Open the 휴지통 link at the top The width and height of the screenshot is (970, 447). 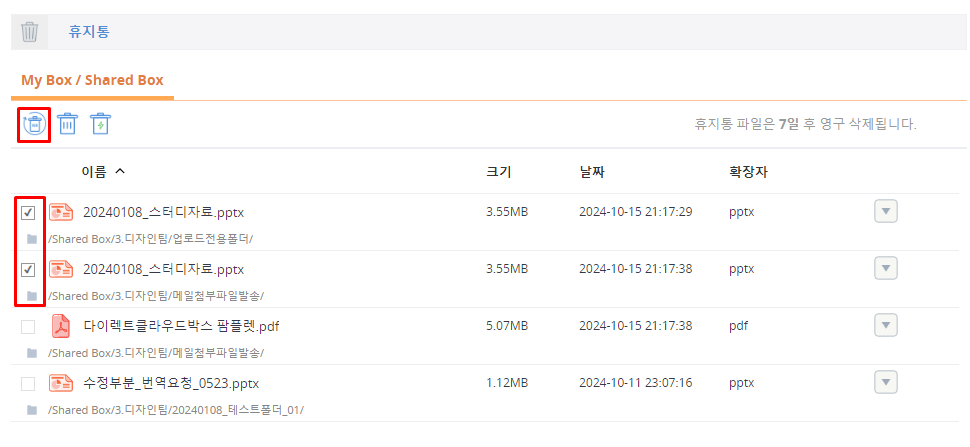pyautogui.click(x=88, y=32)
